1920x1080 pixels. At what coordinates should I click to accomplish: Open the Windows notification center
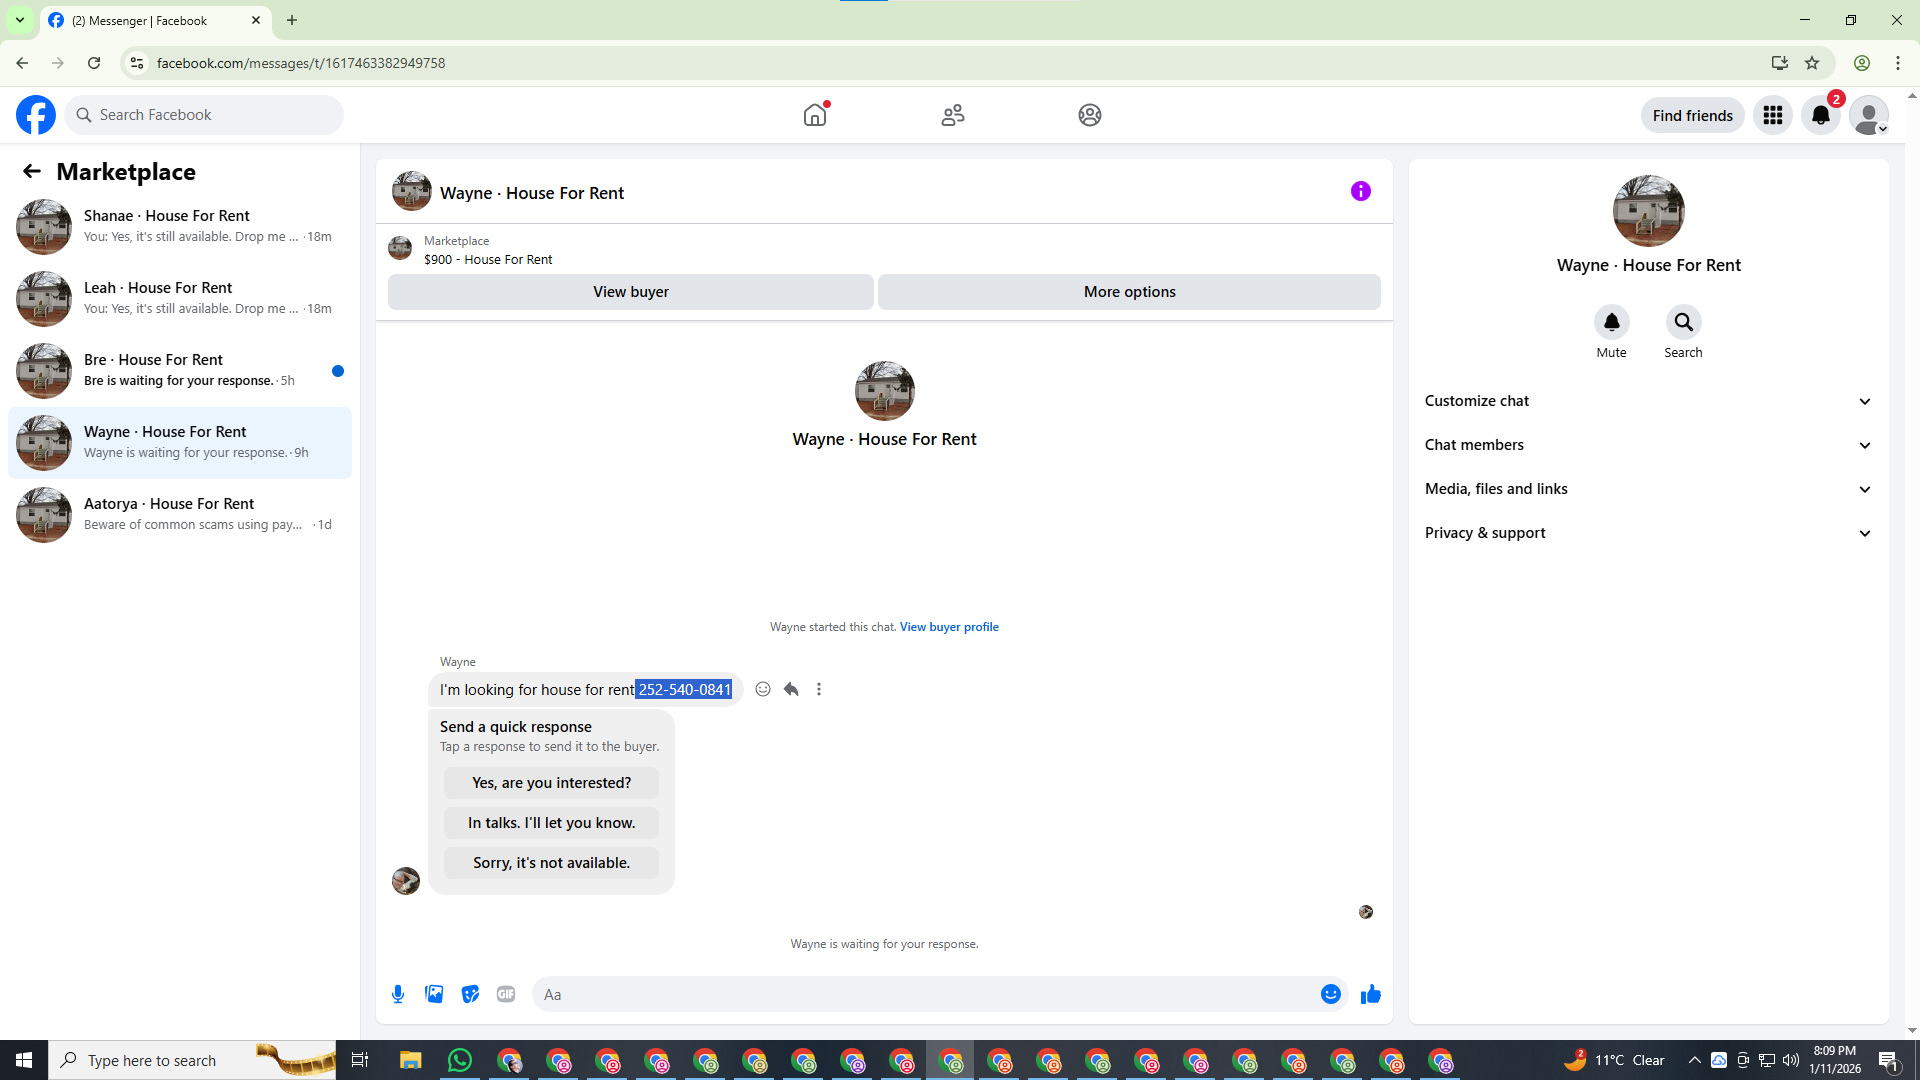(1889, 1060)
